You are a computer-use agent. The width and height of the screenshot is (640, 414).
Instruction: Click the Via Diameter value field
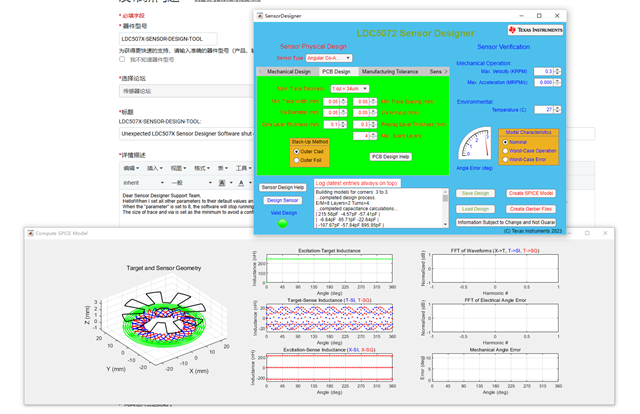331,113
